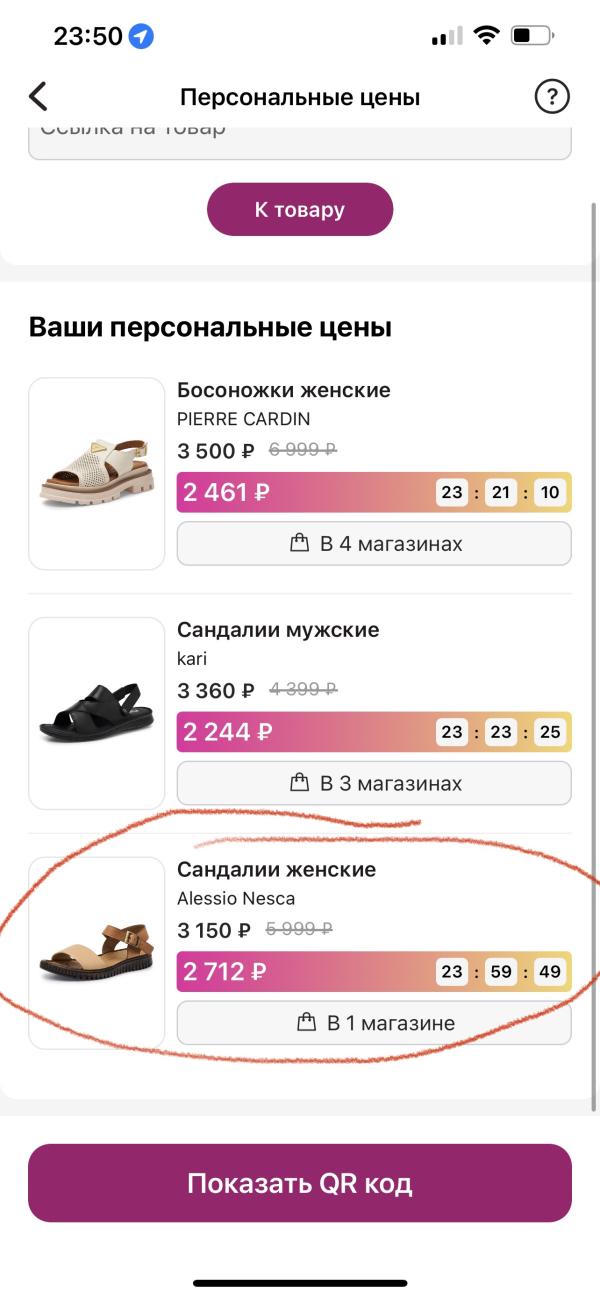The width and height of the screenshot is (600, 1297).
Task: Tap the Wi-Fi status icon
Action: click(487, 36)
